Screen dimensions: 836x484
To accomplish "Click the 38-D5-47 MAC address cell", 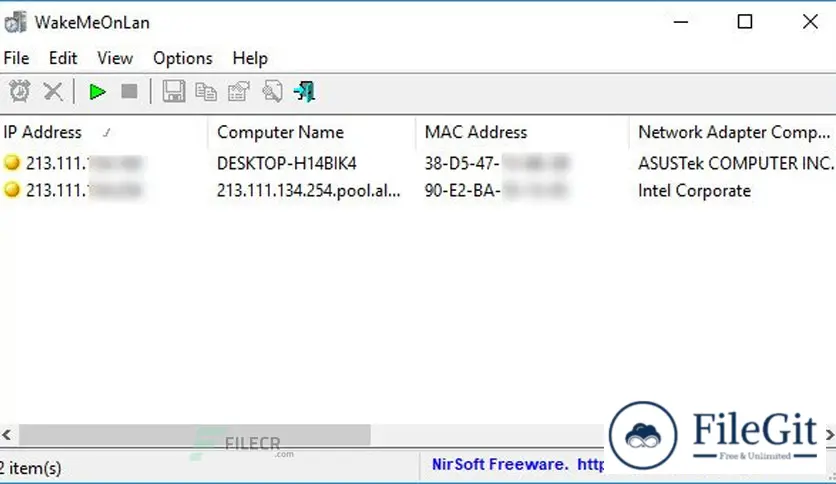I will click(x=496, y=163).
